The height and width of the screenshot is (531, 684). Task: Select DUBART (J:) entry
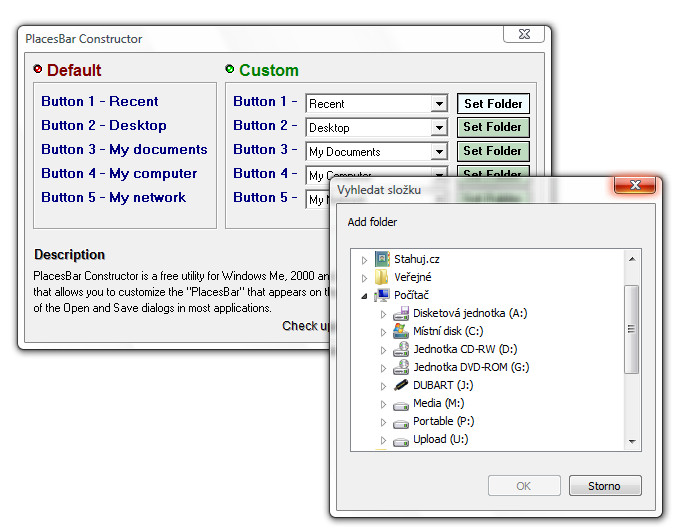(x=443, y=385)
